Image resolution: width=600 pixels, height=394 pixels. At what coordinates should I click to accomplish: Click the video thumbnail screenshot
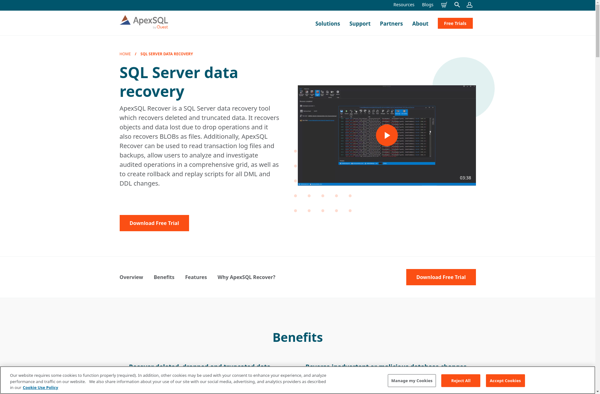[x=386, y=135]
